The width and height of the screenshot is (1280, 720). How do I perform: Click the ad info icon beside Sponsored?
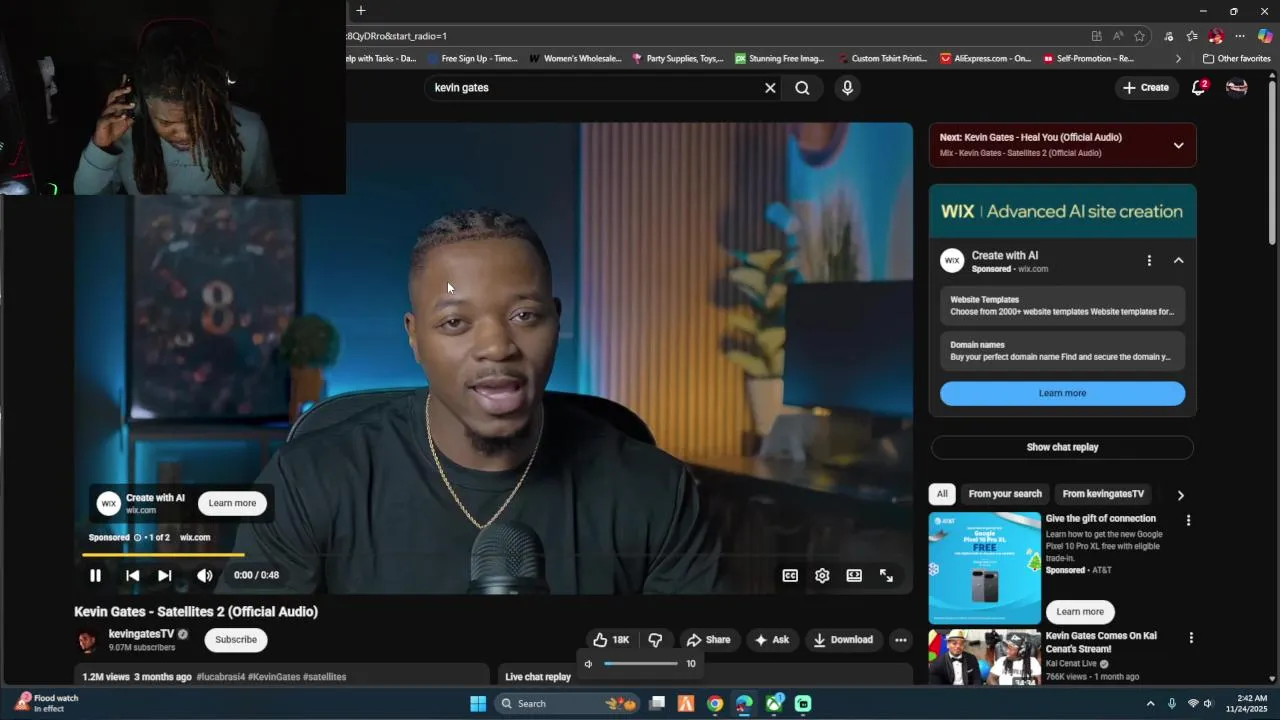137,537
